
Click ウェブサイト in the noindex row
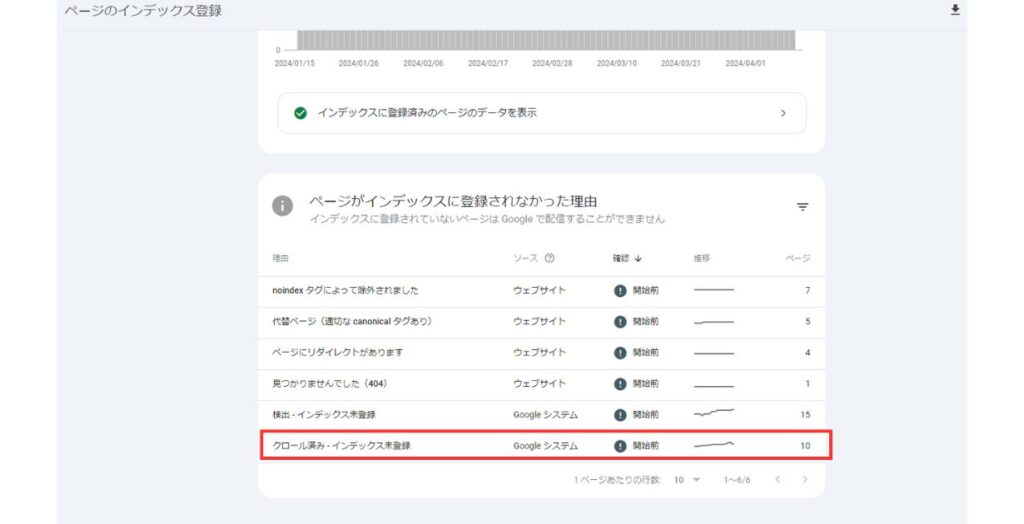[x=539, y=291]
